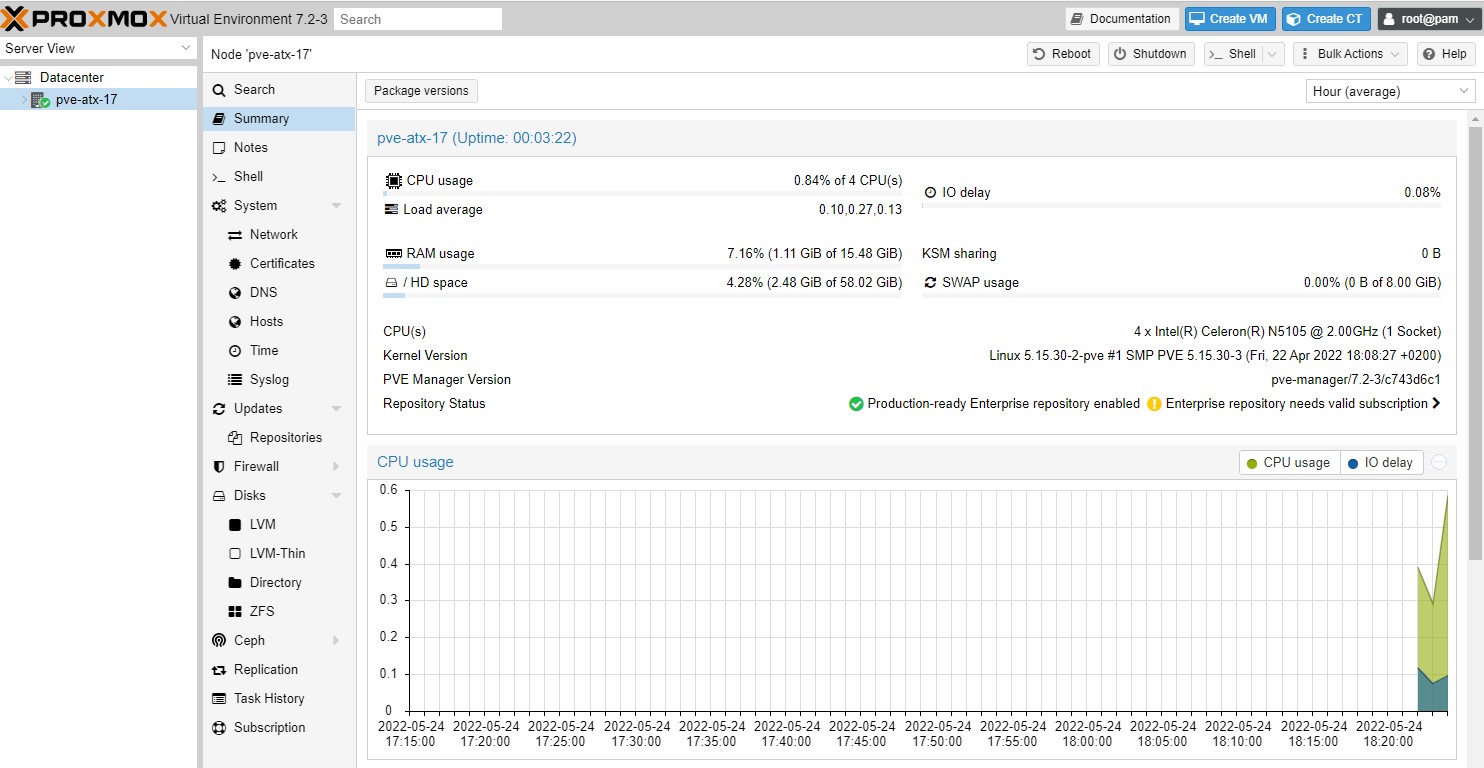Screen dimensions: 1484x768
Task: Click the 'Linux 5.15.30-2-pve' kernel version text
Action: point(1047,356)
